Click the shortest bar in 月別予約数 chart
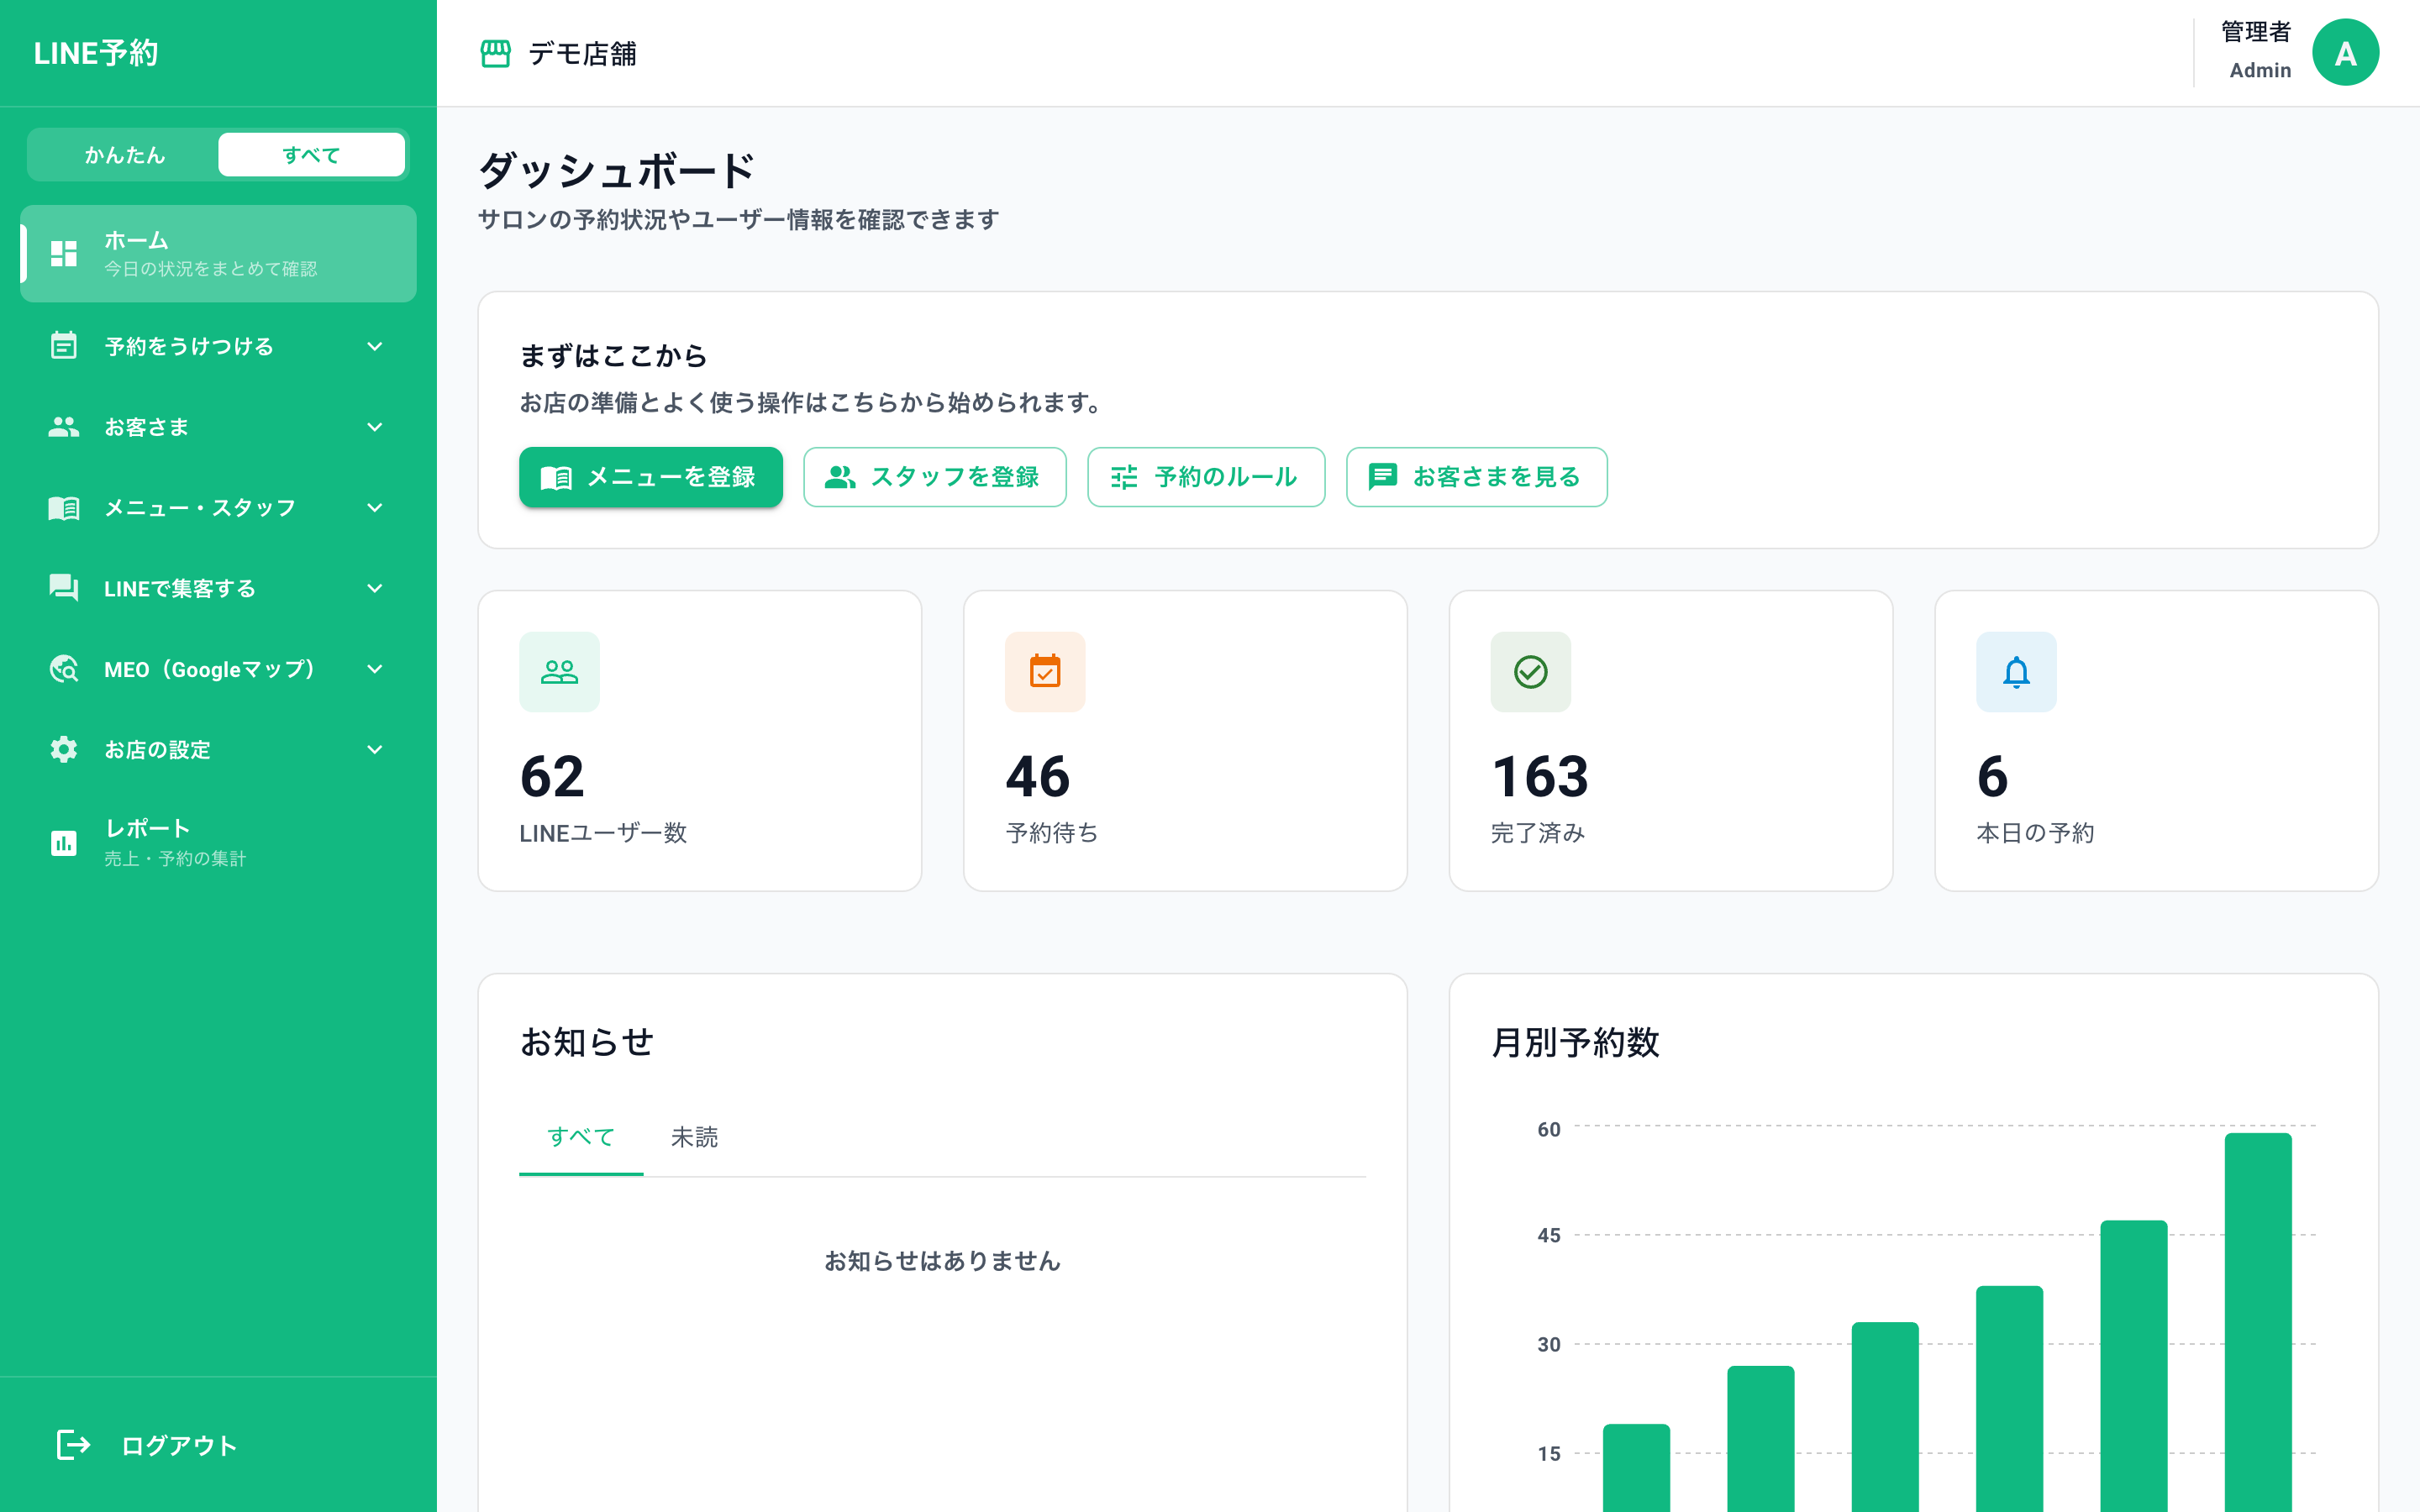Image resolution: width=2420 pixels, height=1512 pixels. click(x=1636, y=1468)
